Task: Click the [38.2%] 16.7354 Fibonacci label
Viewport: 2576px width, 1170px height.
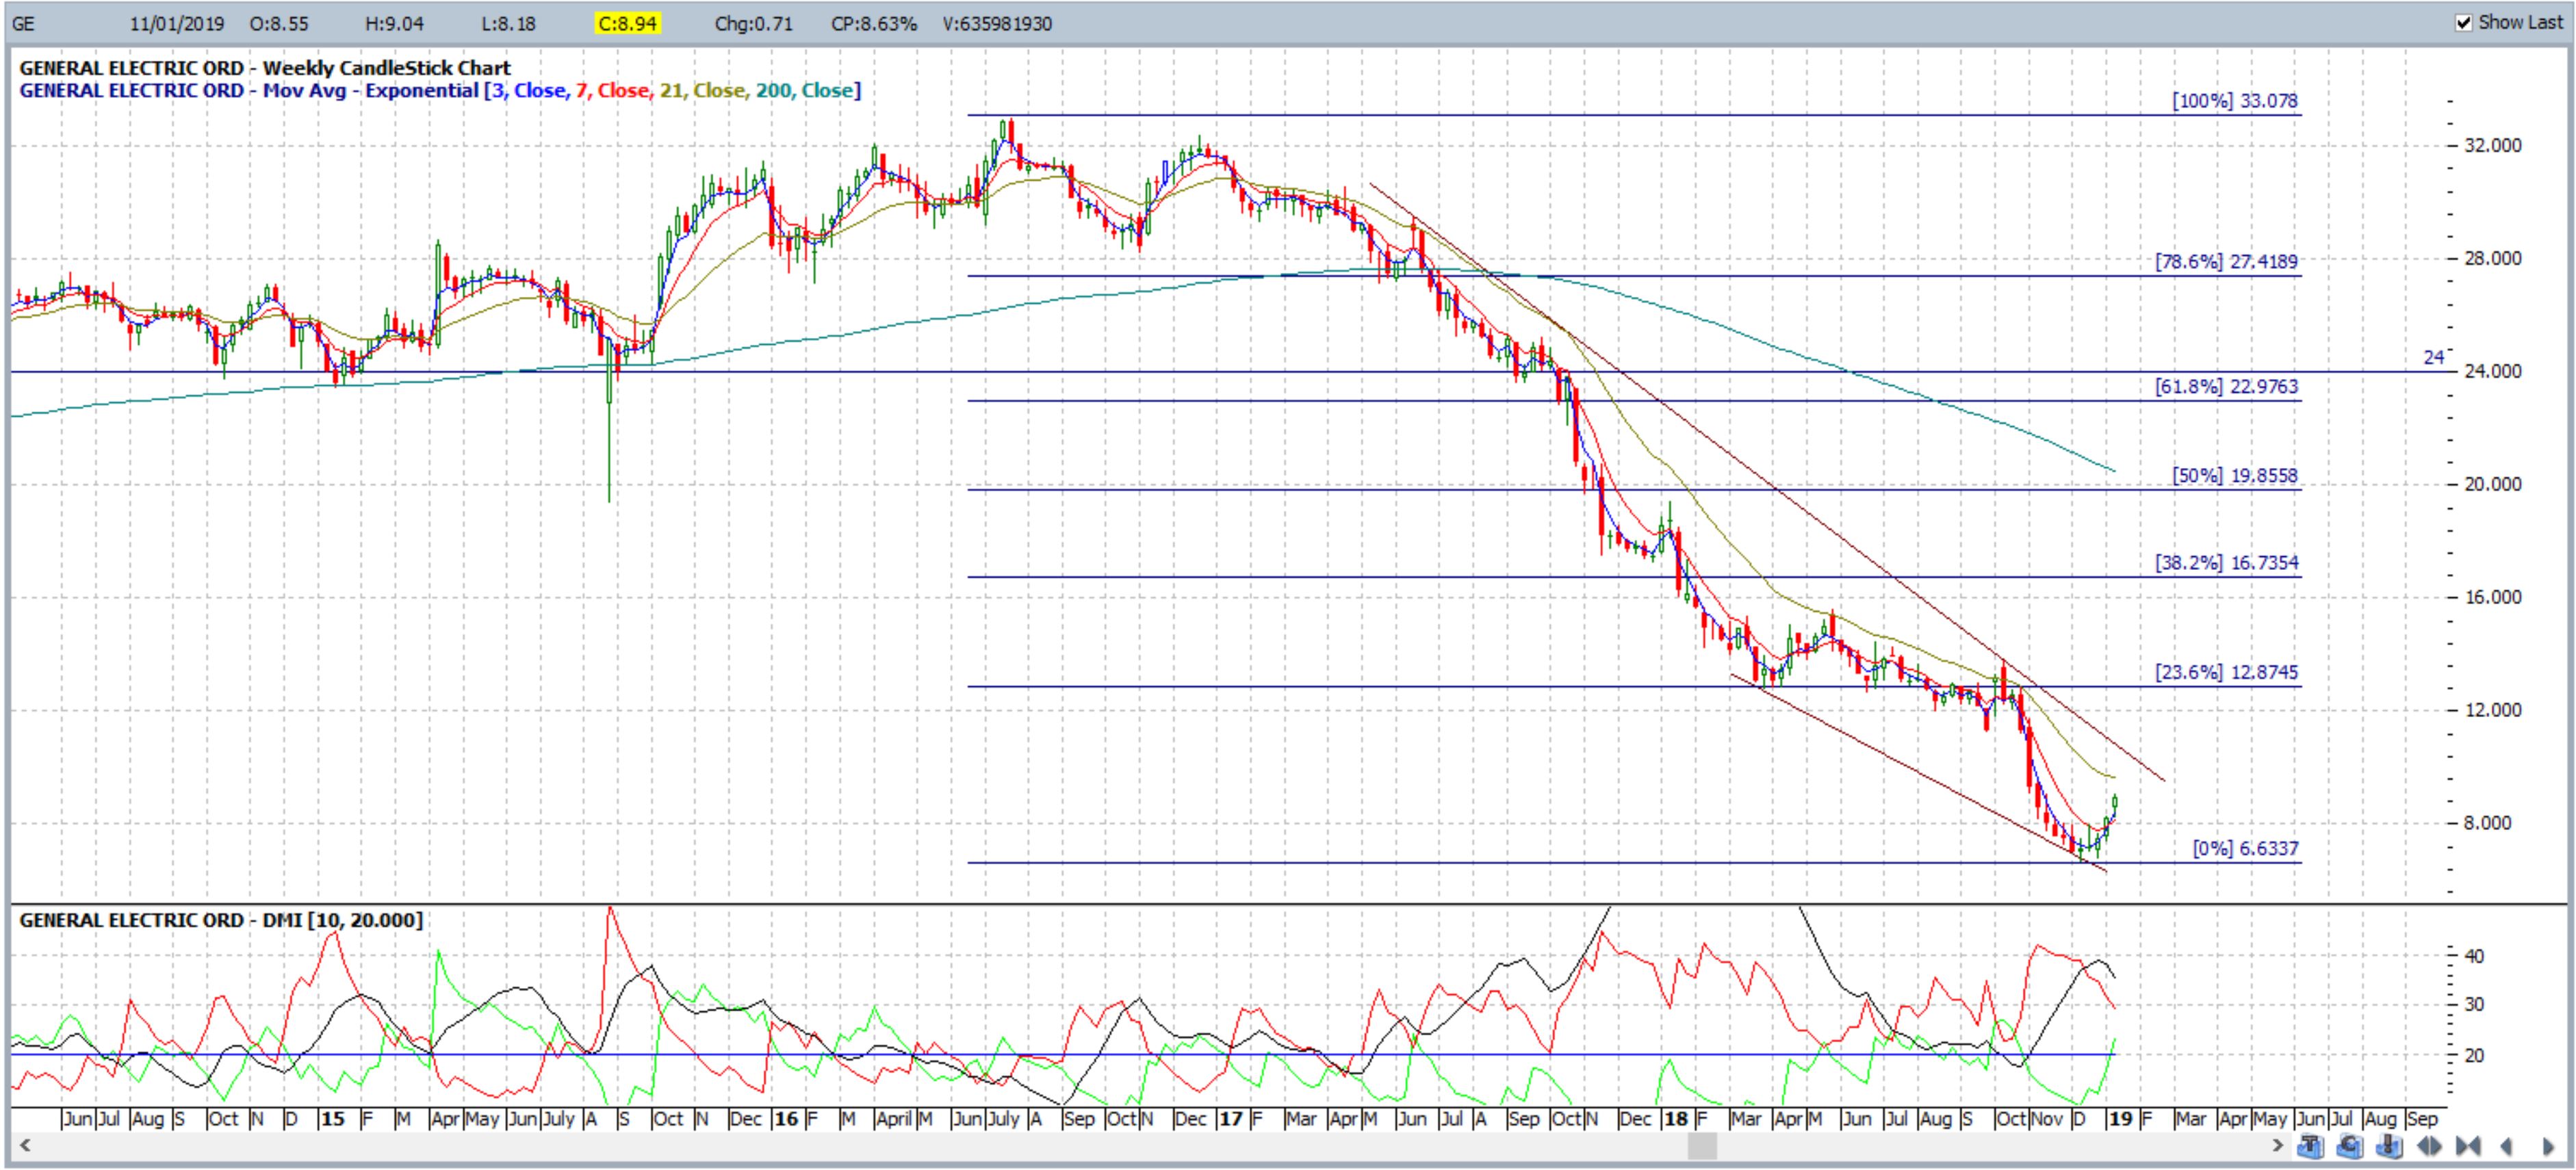Action: coord(2226,563)
